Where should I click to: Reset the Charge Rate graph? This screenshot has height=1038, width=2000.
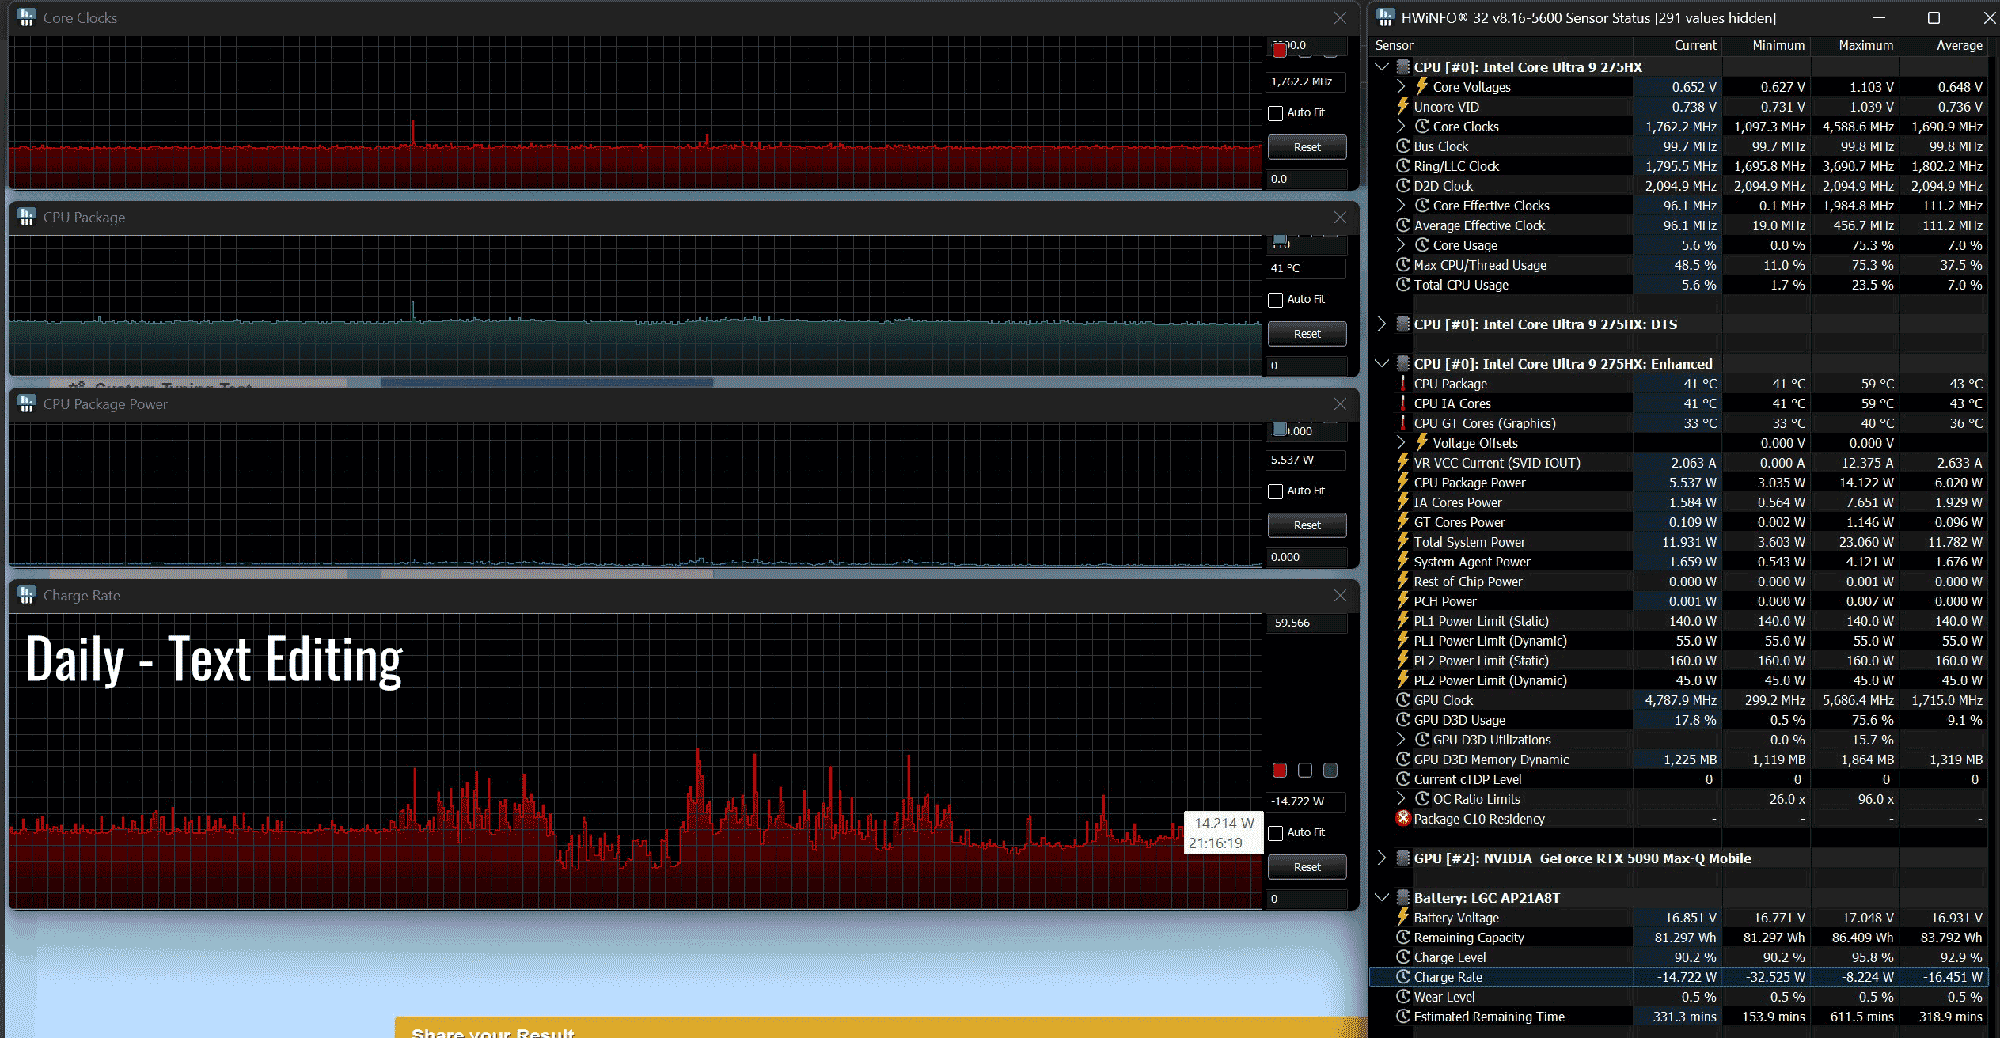(1307, 867)
